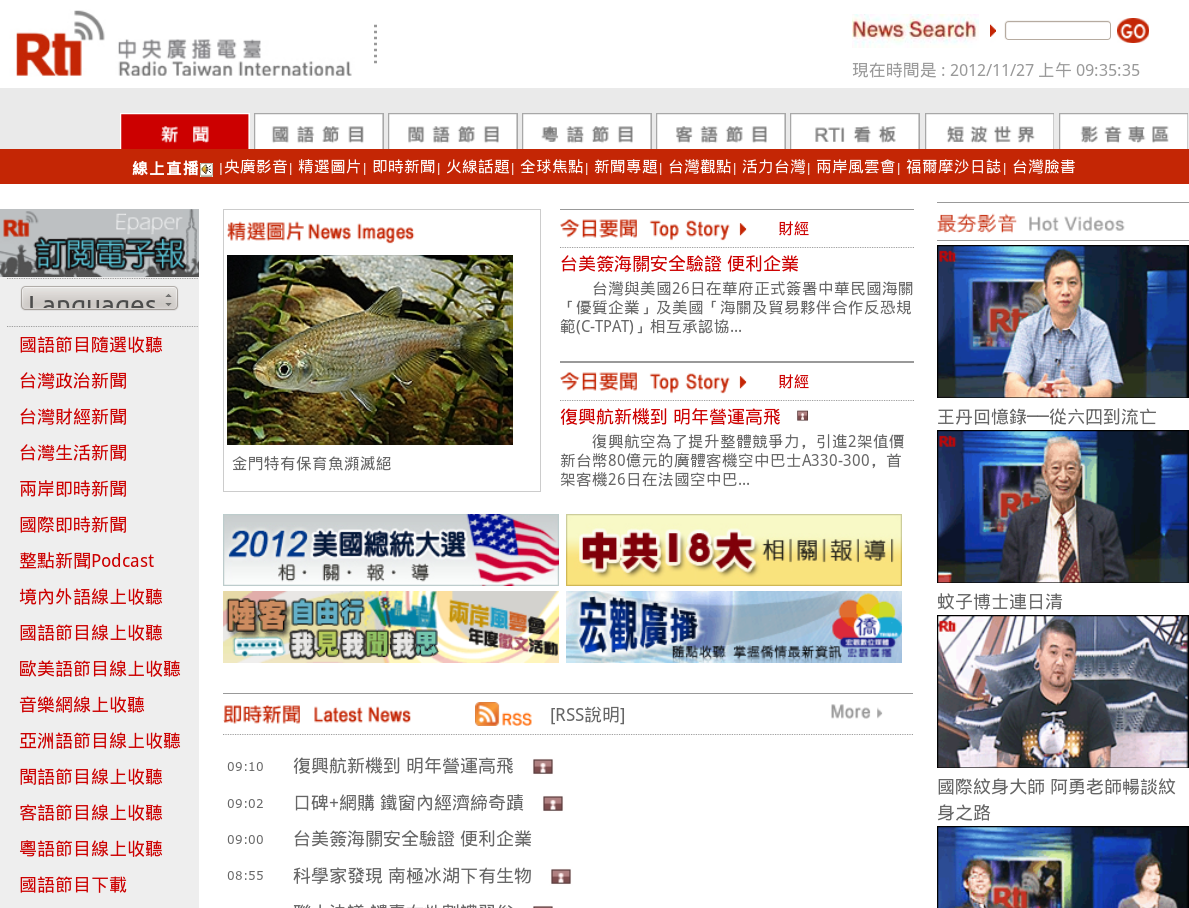1189x908 pixels.
Task: Open sidebar link 國語節目隨選收聽
Action: tap(91, 345)
